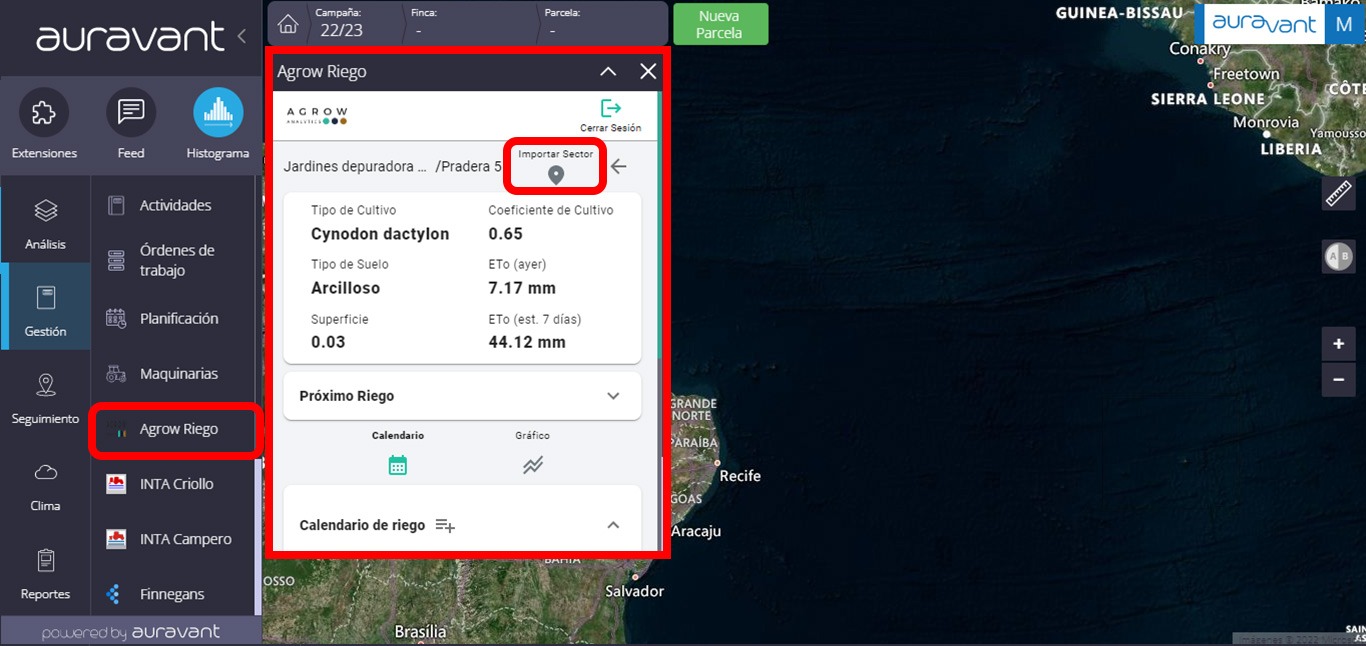This screenshot has width=1366, height=646.
Task: Click the Cynodon dactylon crop value
Action: pos(380,234)
